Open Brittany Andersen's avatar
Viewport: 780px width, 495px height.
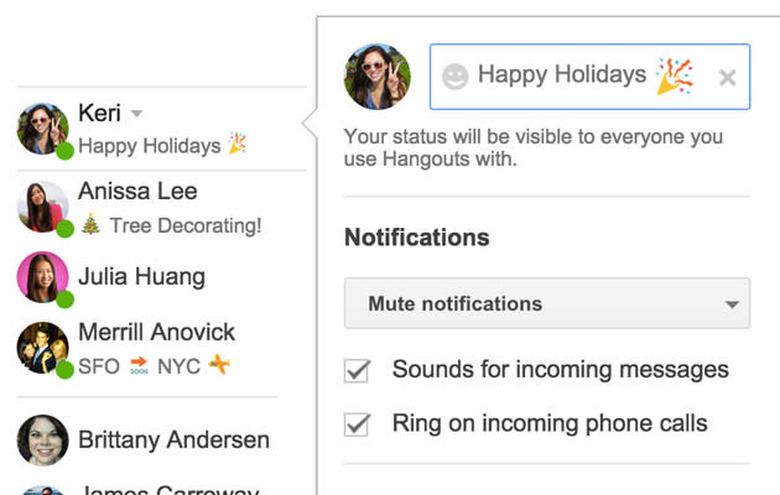click(x=43, y=441)
